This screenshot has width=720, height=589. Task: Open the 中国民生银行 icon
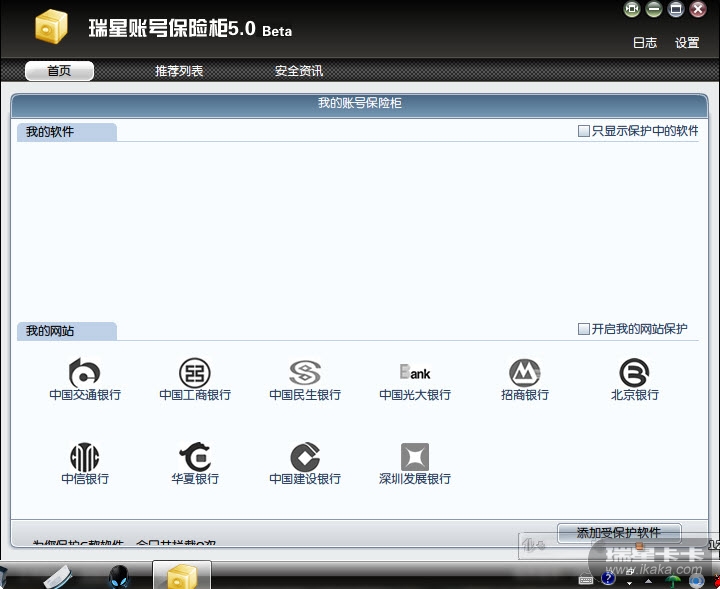click(305, 373)
